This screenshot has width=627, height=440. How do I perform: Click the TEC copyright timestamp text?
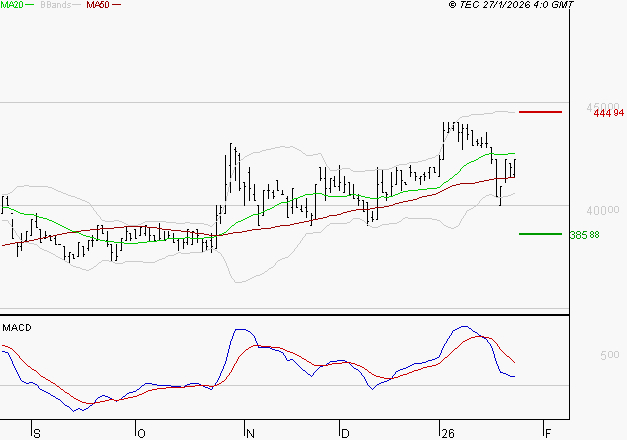511,5
